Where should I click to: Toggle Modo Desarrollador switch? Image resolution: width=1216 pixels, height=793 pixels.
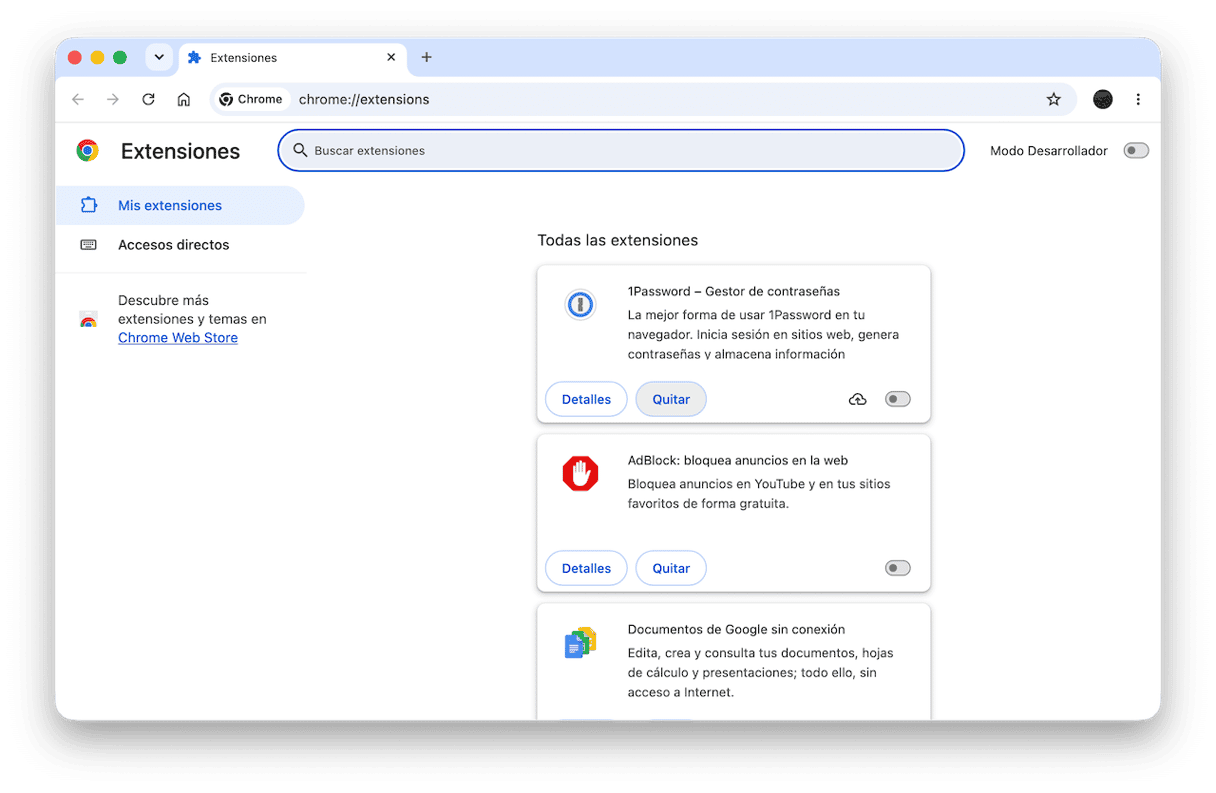(x=1136, y=150)
